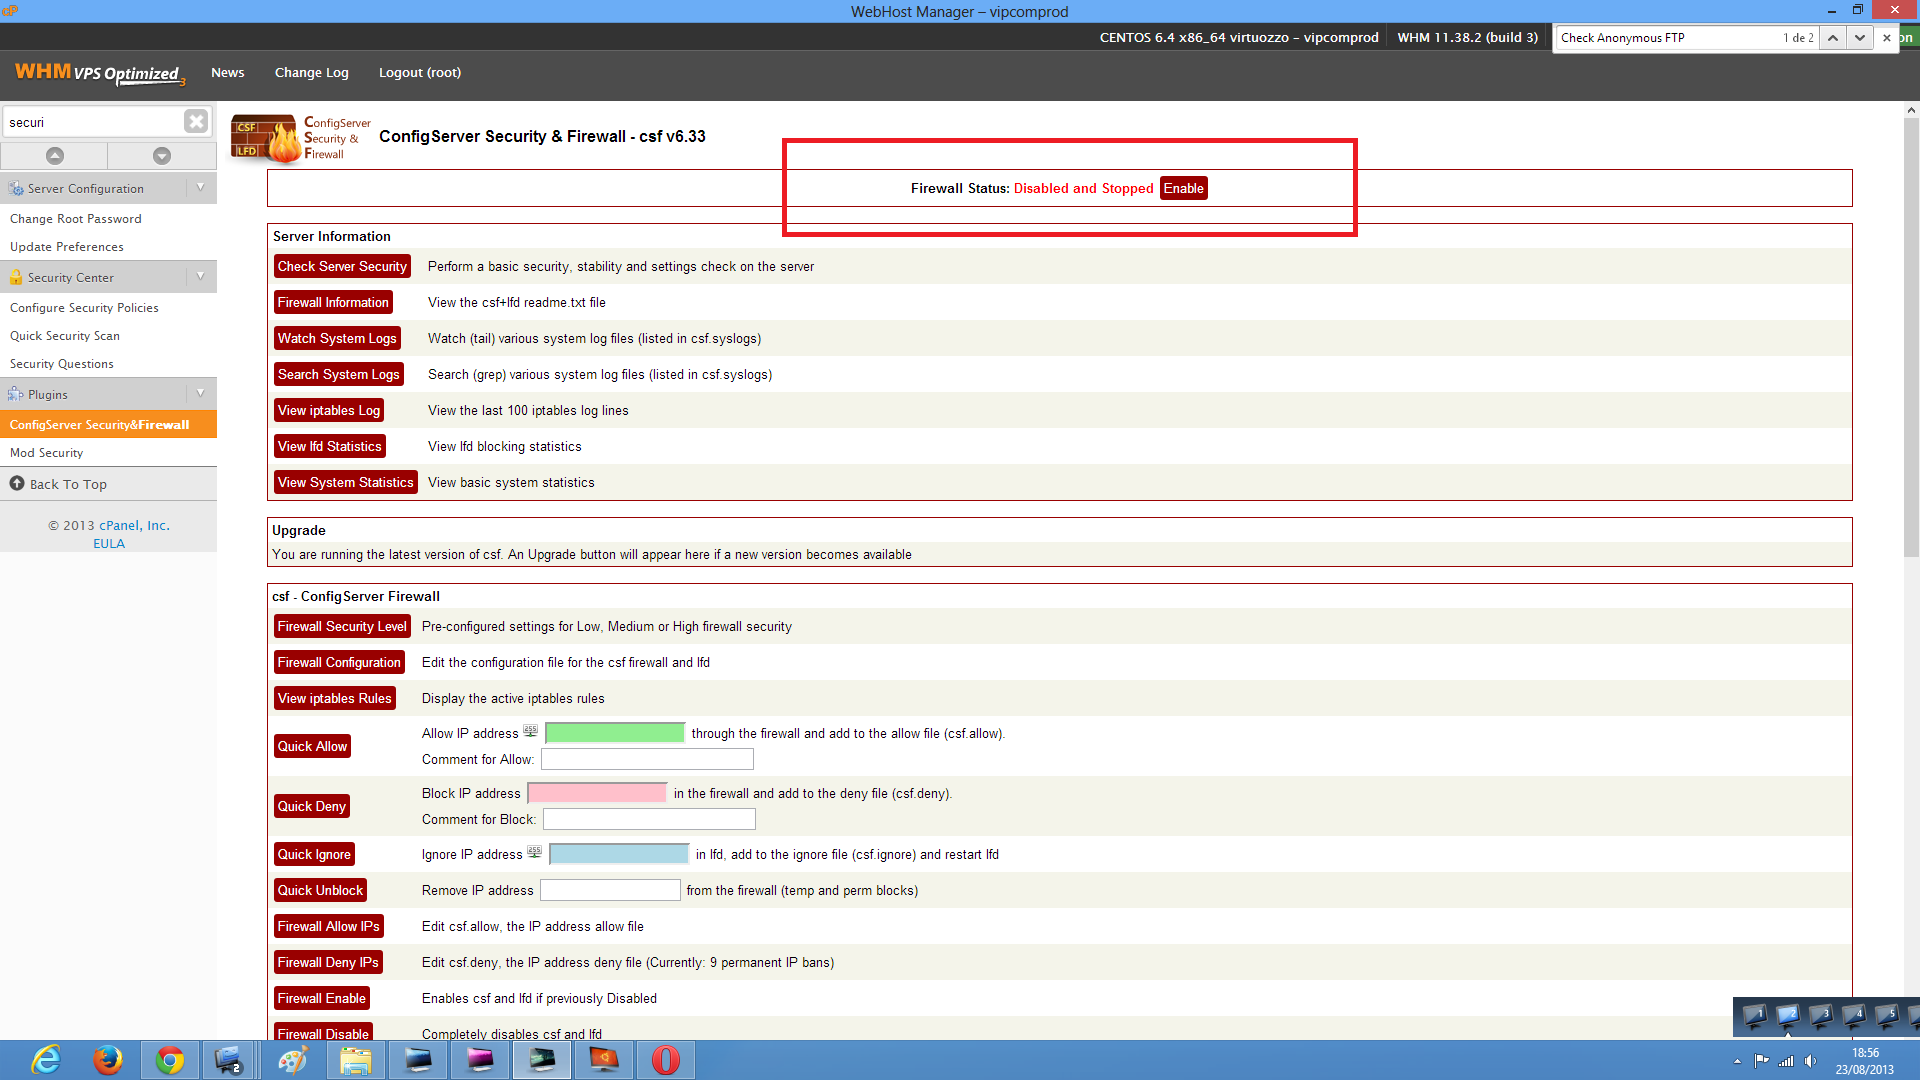Click the keyboard icon beside Ignore IP address
Screen dimensions: 1920x1080
click(534, 852)
